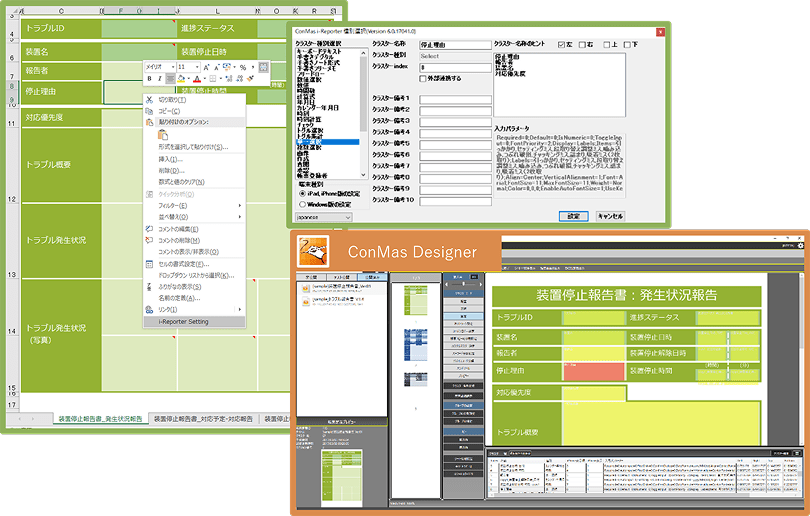Expand the フィルター submenu arrow
The width and height of the screenshot is (810, 516).
coord(240,206)
